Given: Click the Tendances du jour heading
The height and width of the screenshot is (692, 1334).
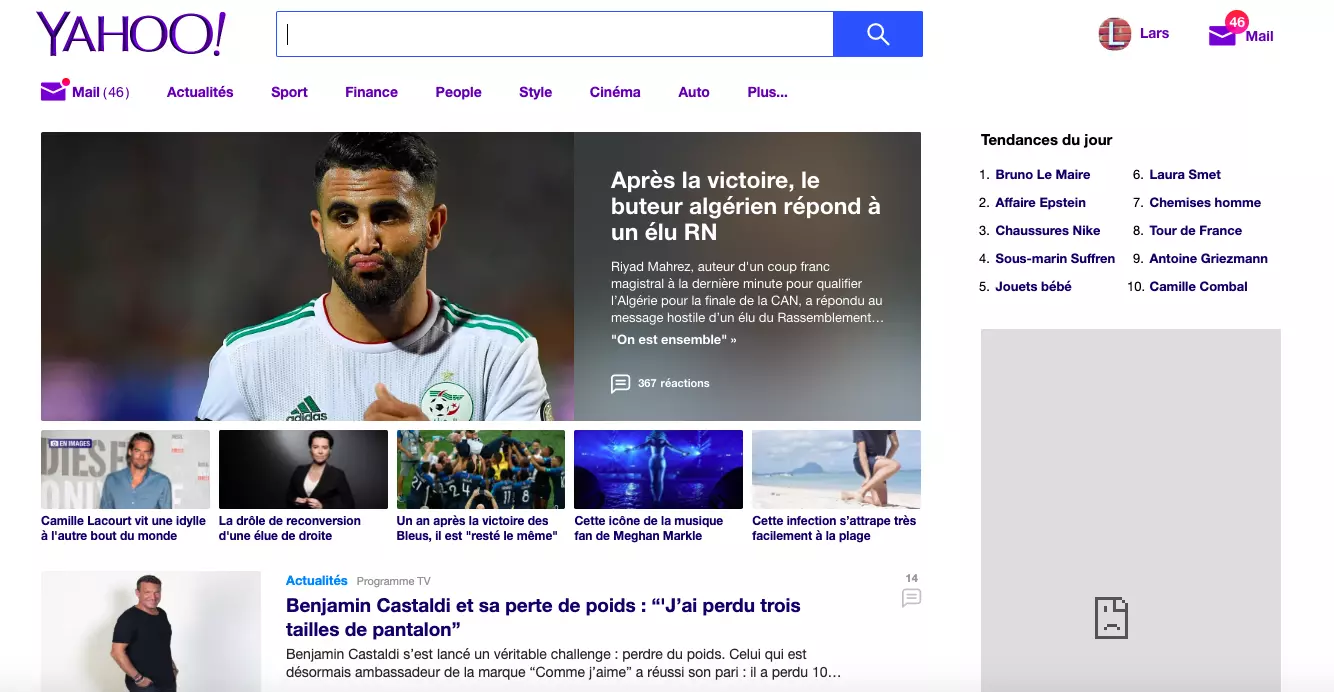Looking at the screenshot, I should [1046, 140].
